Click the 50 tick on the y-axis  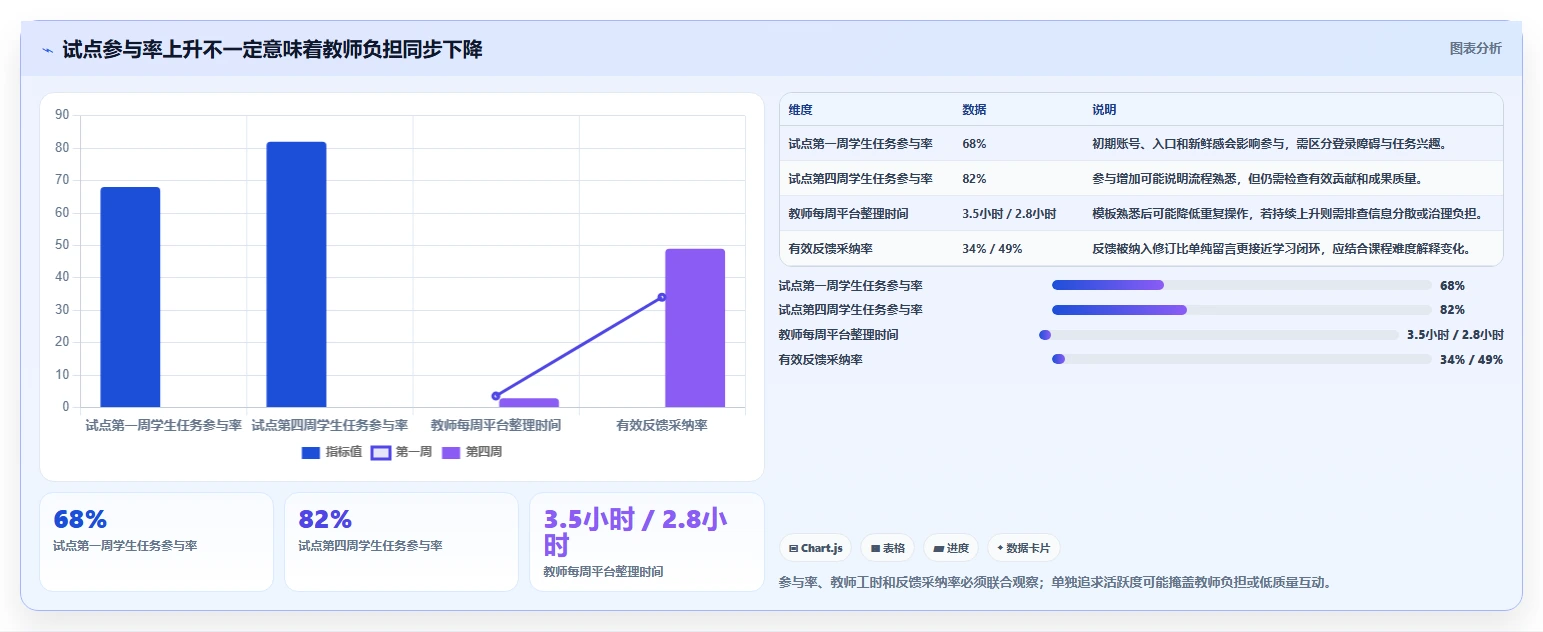tap(62, 245)
